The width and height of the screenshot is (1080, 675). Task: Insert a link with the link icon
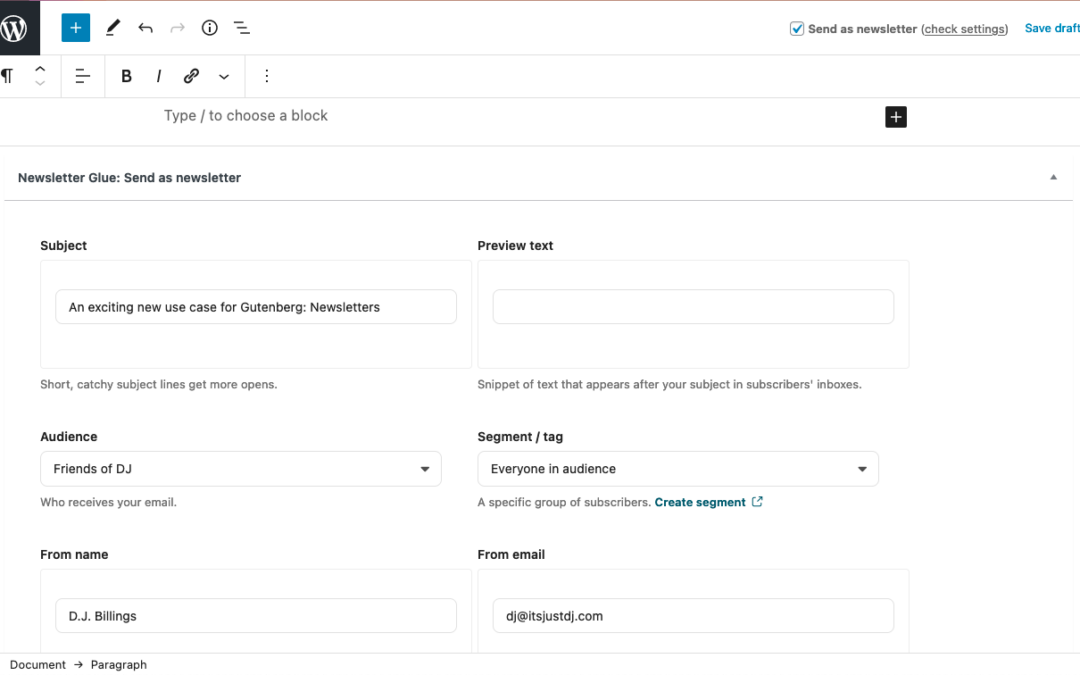pos(191,76)
